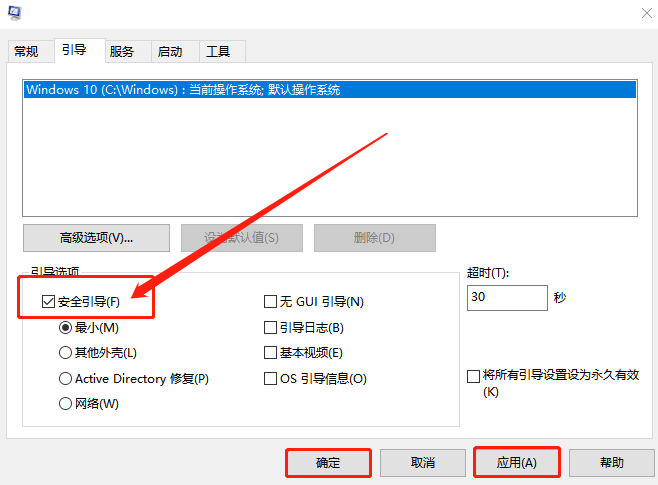Click the 超时(T) timeout input field
The width and height of the screenshot is (658, 485).
pyautogui.click(x=507, y=298)
